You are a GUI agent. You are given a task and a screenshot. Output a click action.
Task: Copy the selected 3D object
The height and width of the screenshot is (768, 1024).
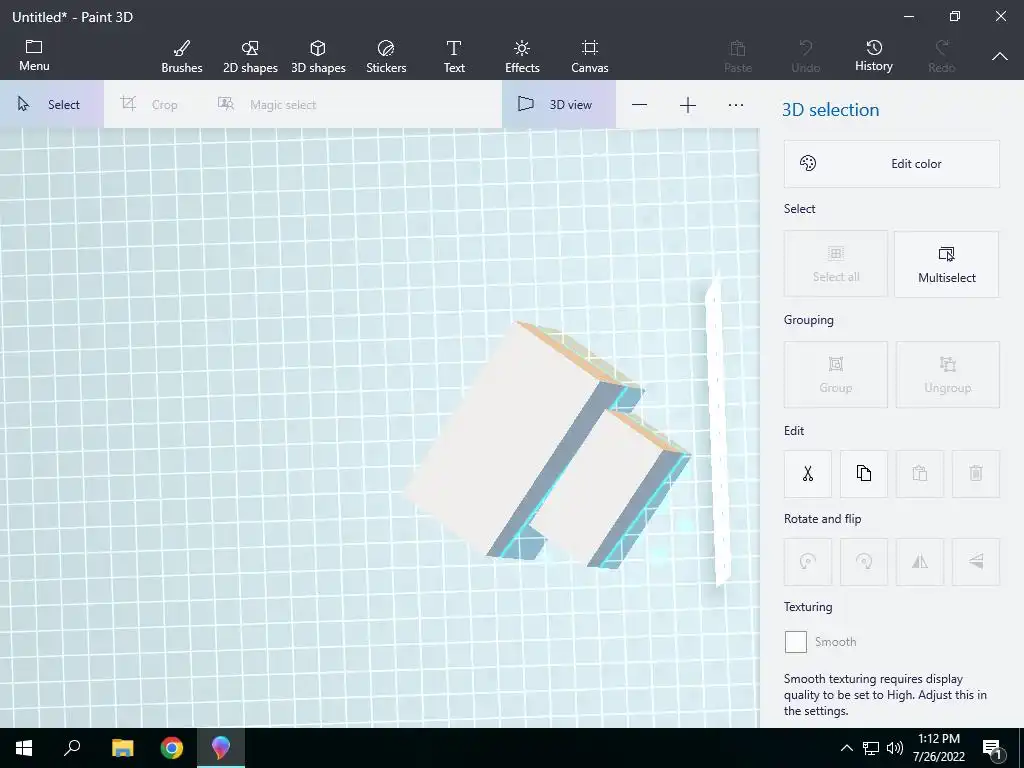click(864, 473)
